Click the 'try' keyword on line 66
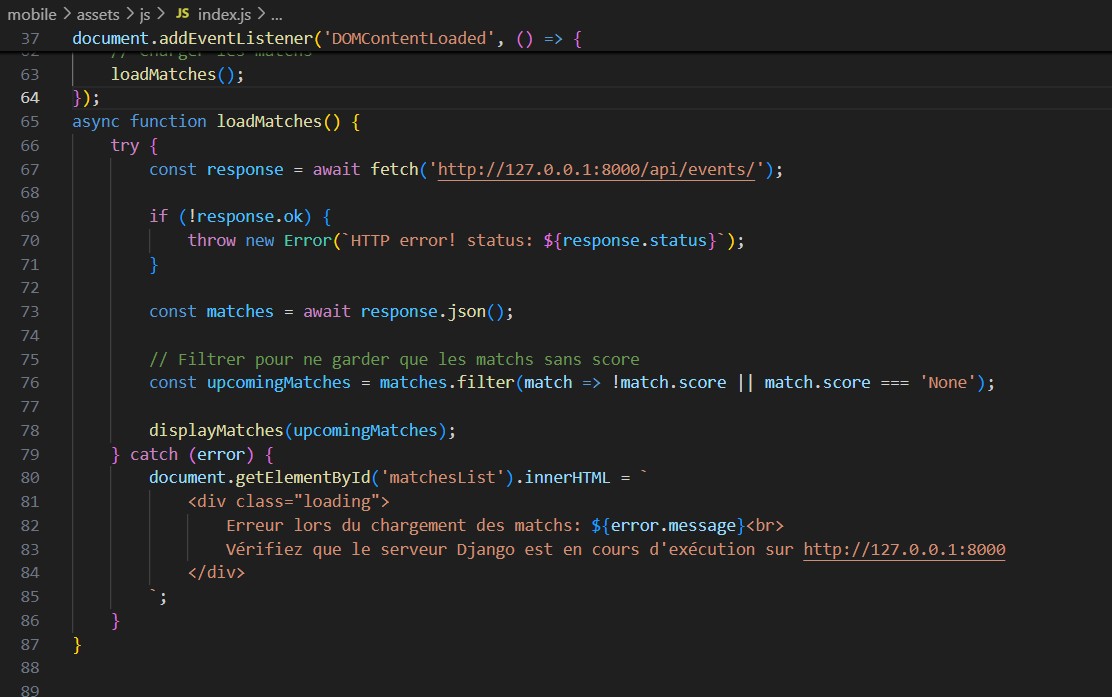This screenshot has height=697, width=1112. pyautogui.click(x=125, y=145)
